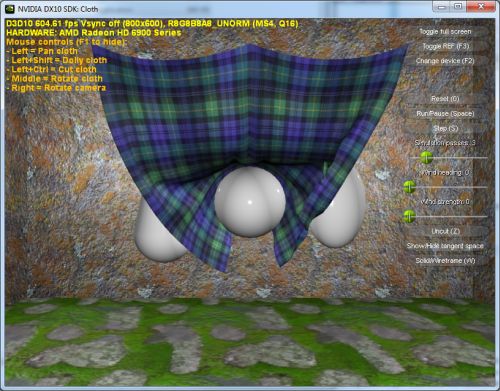Minimize the Cloth SDK window
Screen dimensions: 500x391
click(x=442, y=6)
